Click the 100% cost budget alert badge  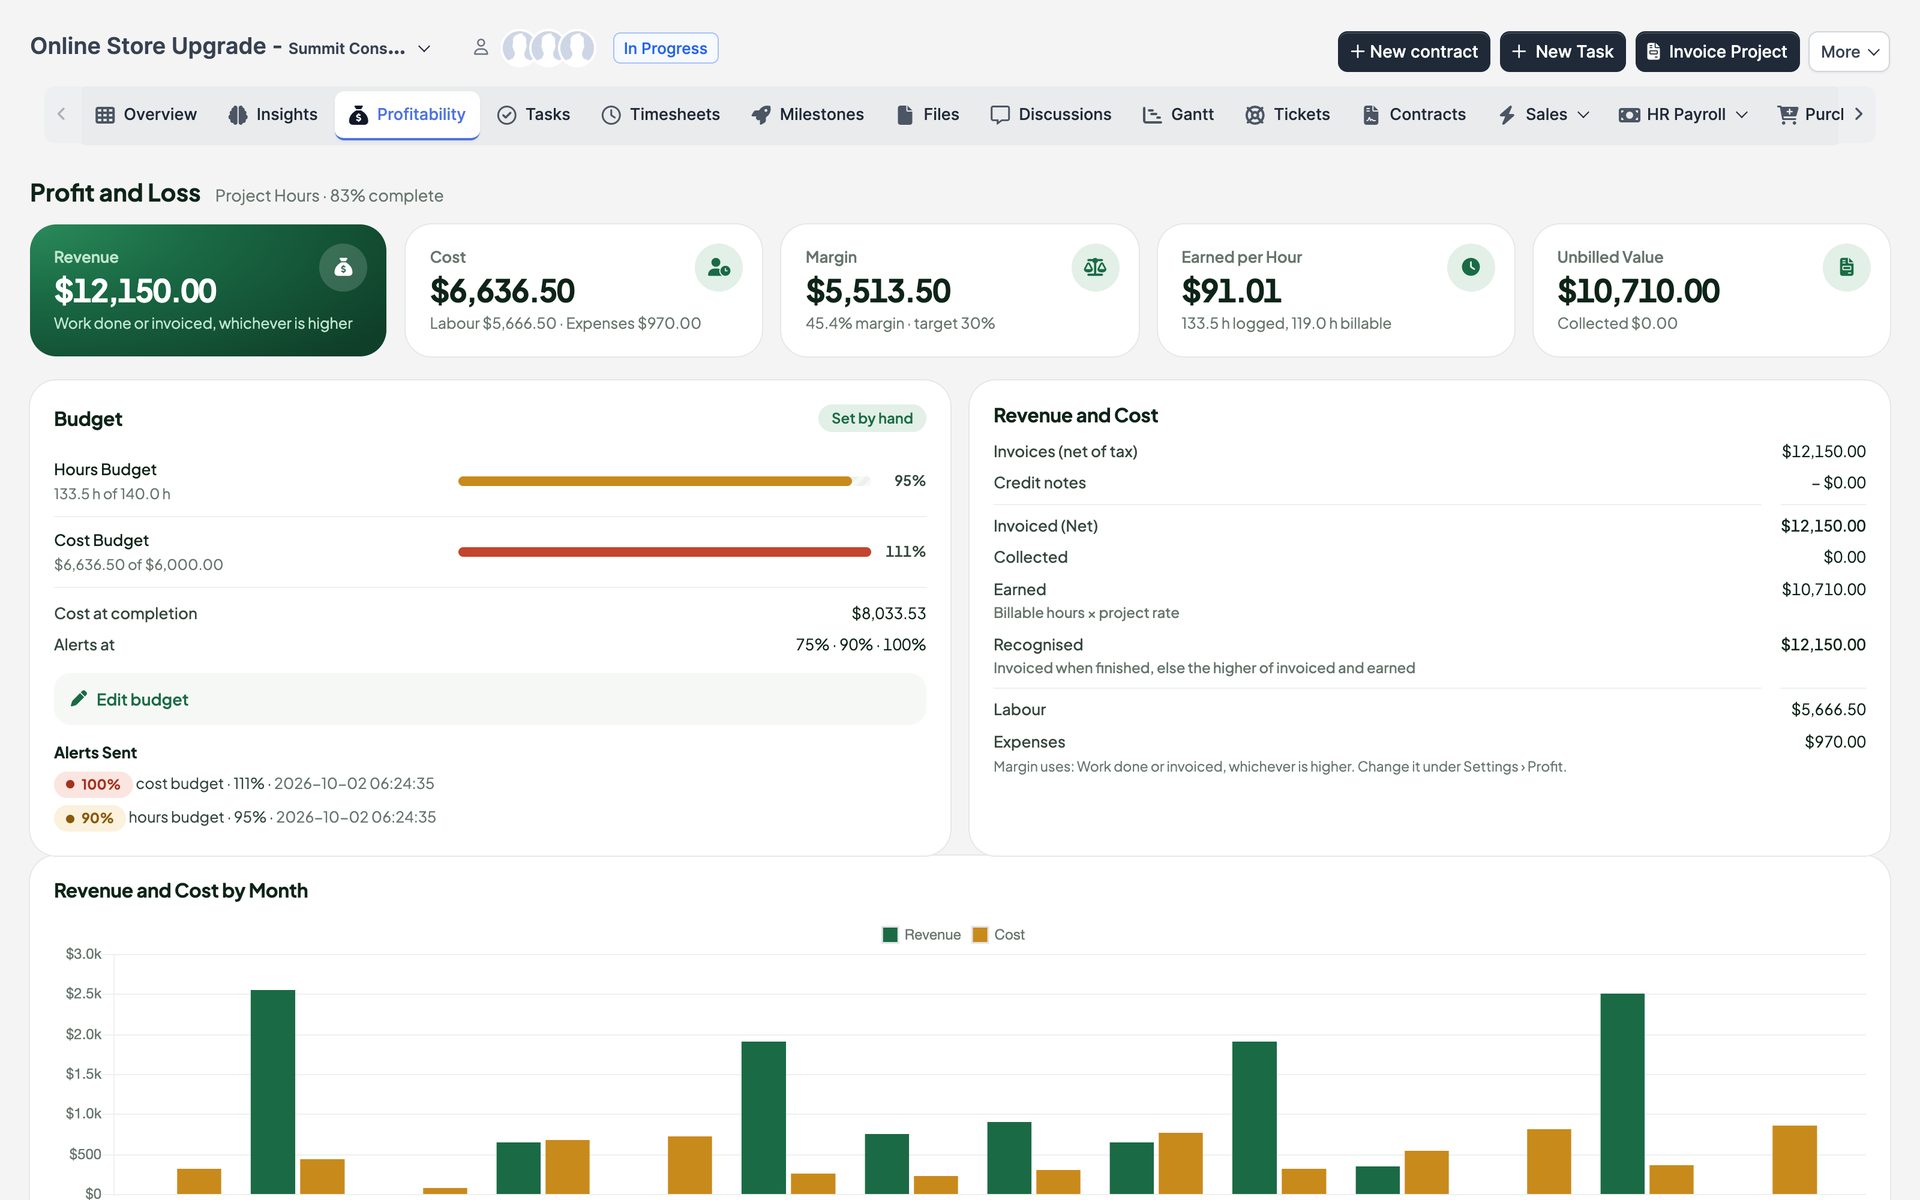coord(92,784)
